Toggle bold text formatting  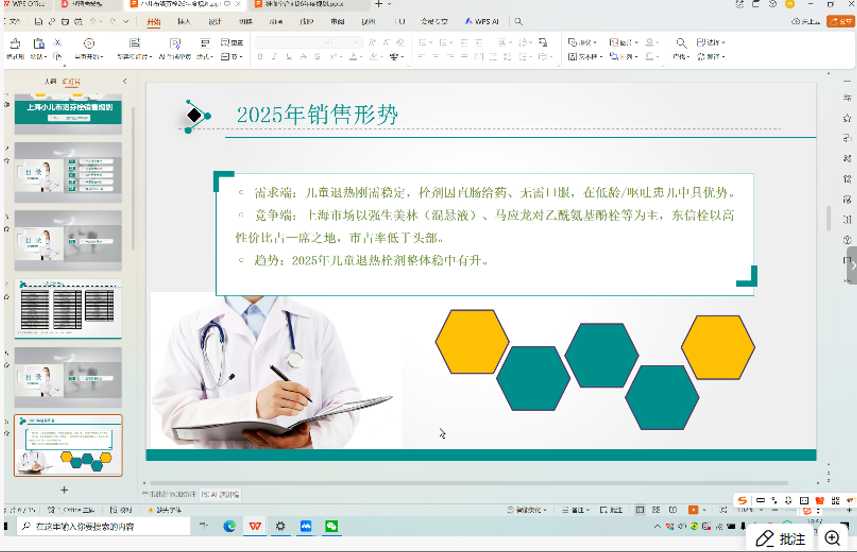[x=260, y=57]
